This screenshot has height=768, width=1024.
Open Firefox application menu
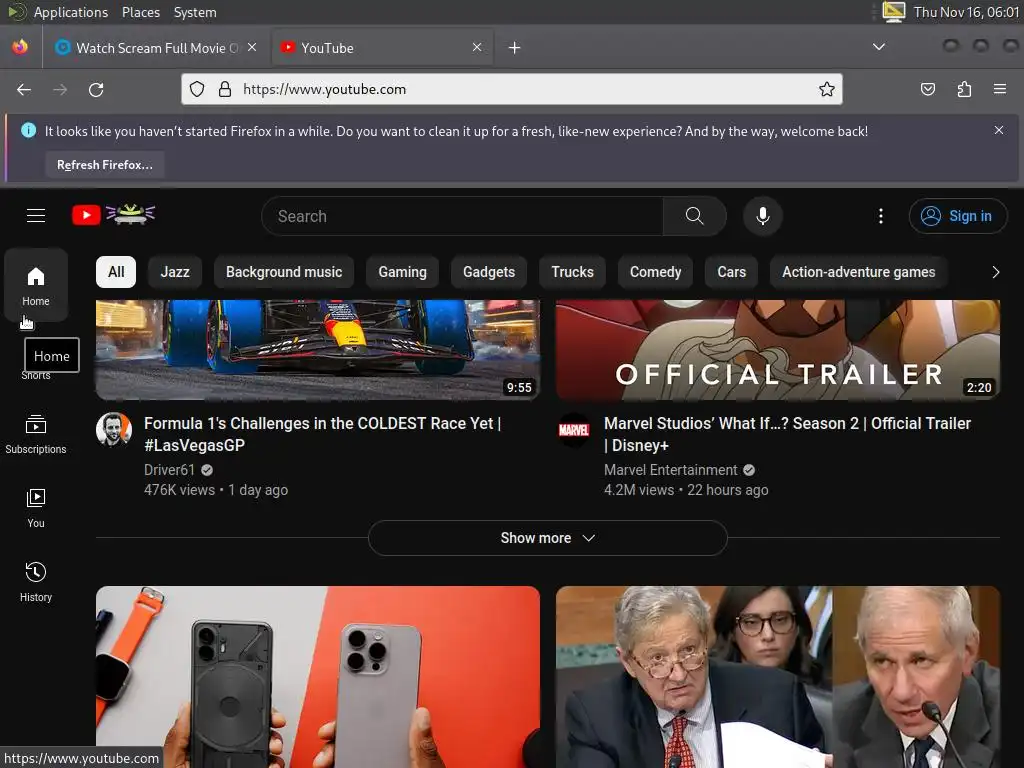point(999,89)
